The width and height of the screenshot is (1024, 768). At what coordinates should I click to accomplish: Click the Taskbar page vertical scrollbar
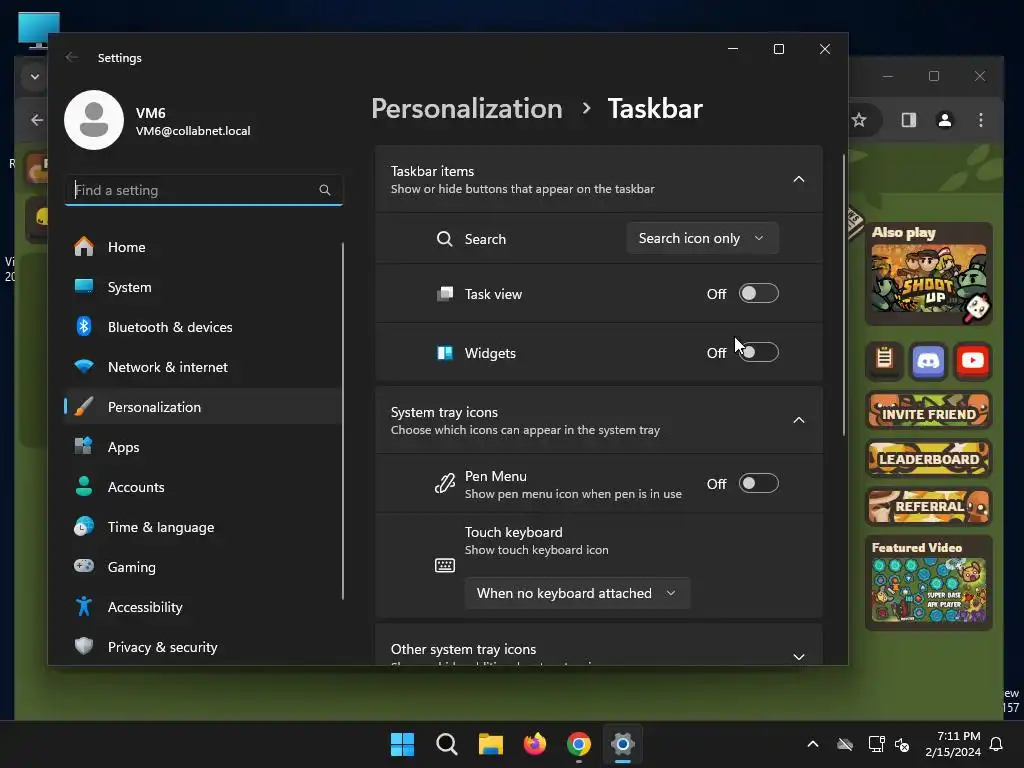pyautogui.click(x=844, y=295)
